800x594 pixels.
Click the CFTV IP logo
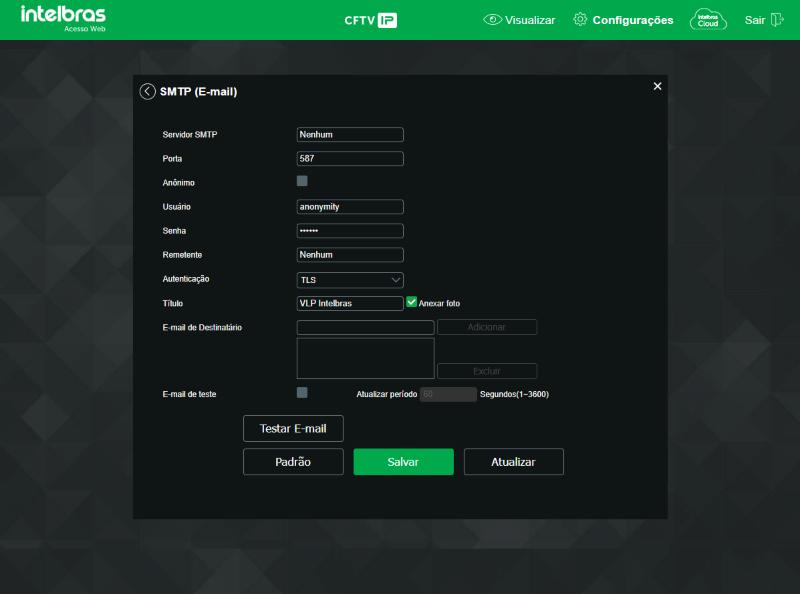coord(370,20)
